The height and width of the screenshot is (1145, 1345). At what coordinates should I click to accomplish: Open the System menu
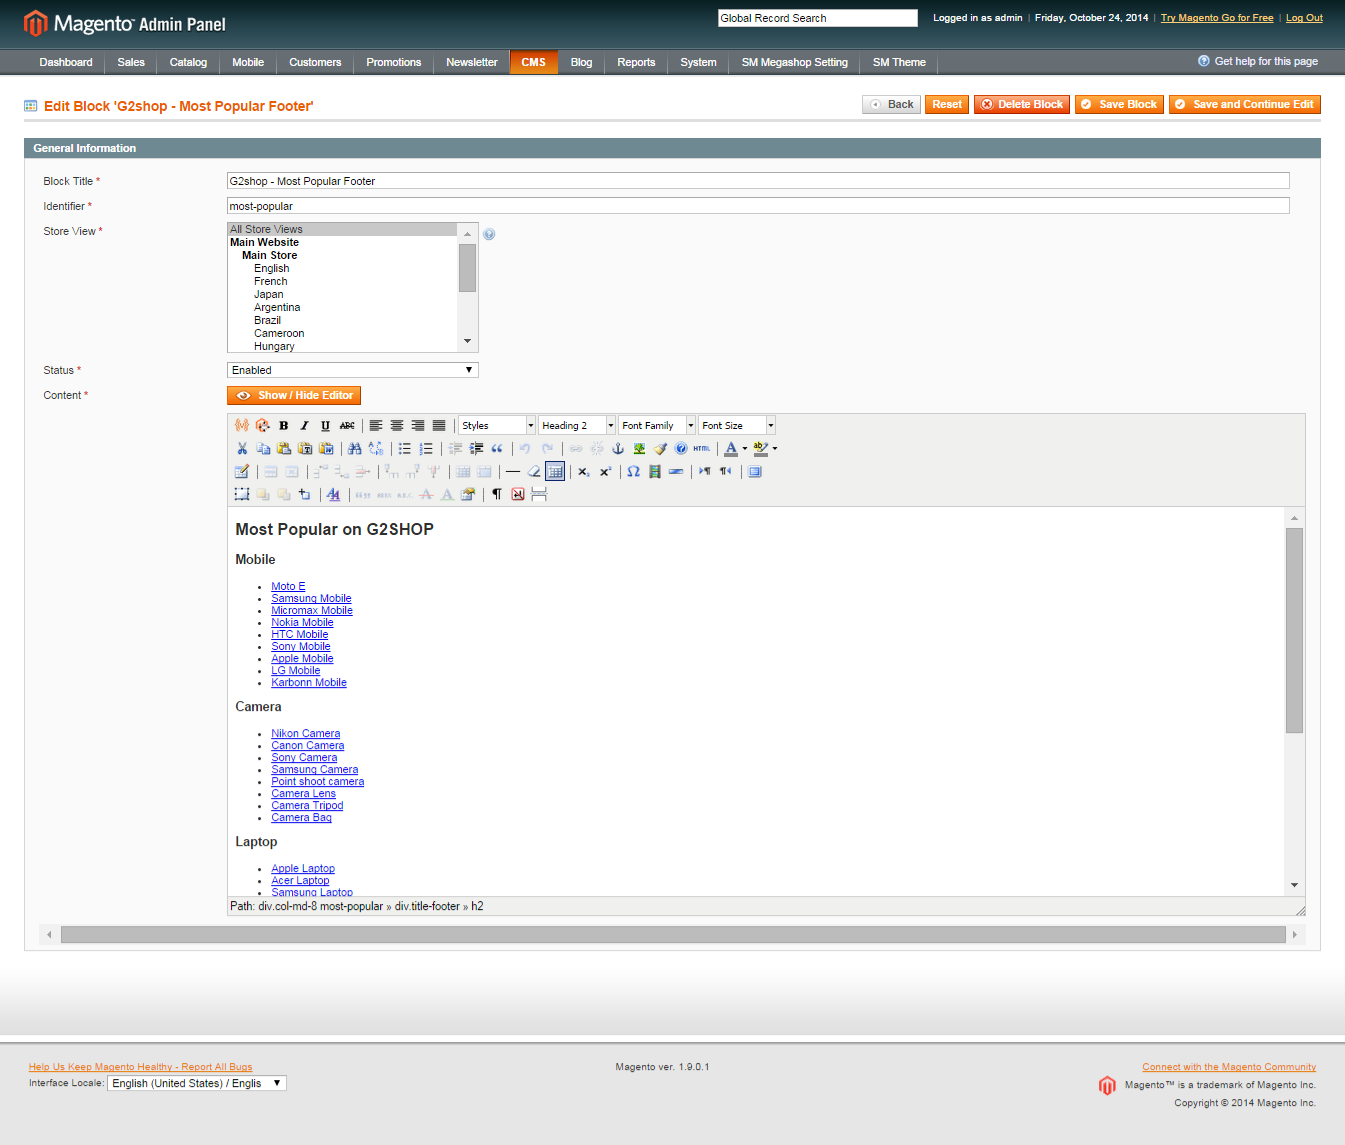[x=698, y=62]
